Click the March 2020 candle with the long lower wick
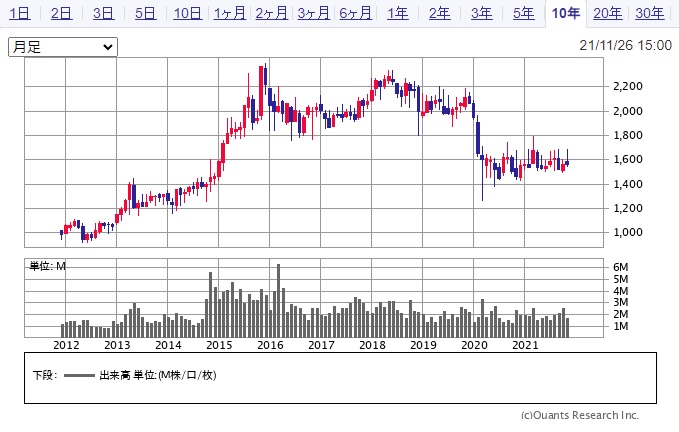Screen dimensions: 679x432 point(482,174)
